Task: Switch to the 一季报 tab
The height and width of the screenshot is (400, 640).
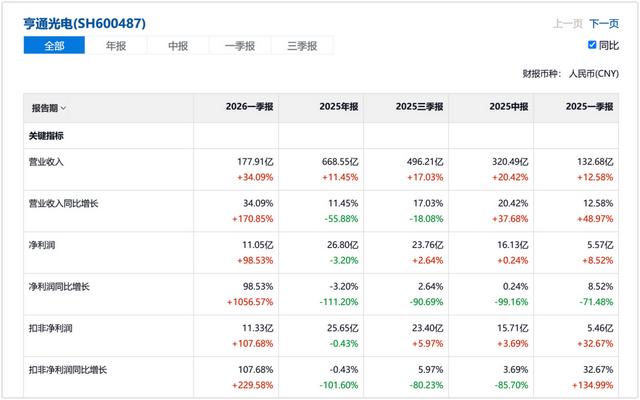Action: [x=240, y=45]
